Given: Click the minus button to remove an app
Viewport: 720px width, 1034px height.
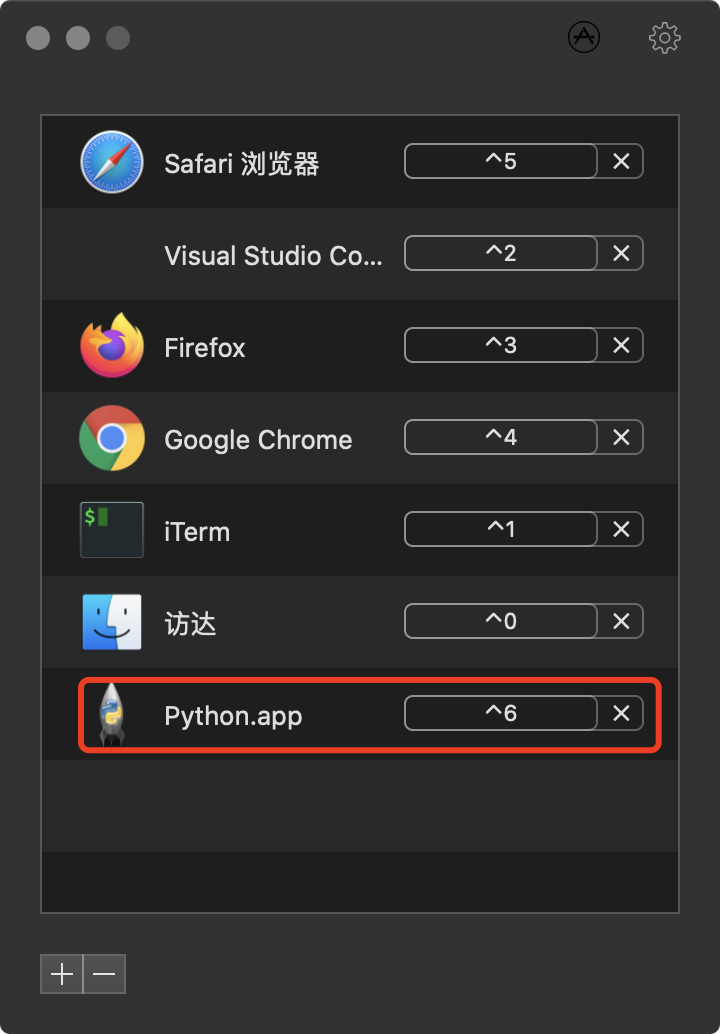Looking at the screenshot, I should coord(104,974).
